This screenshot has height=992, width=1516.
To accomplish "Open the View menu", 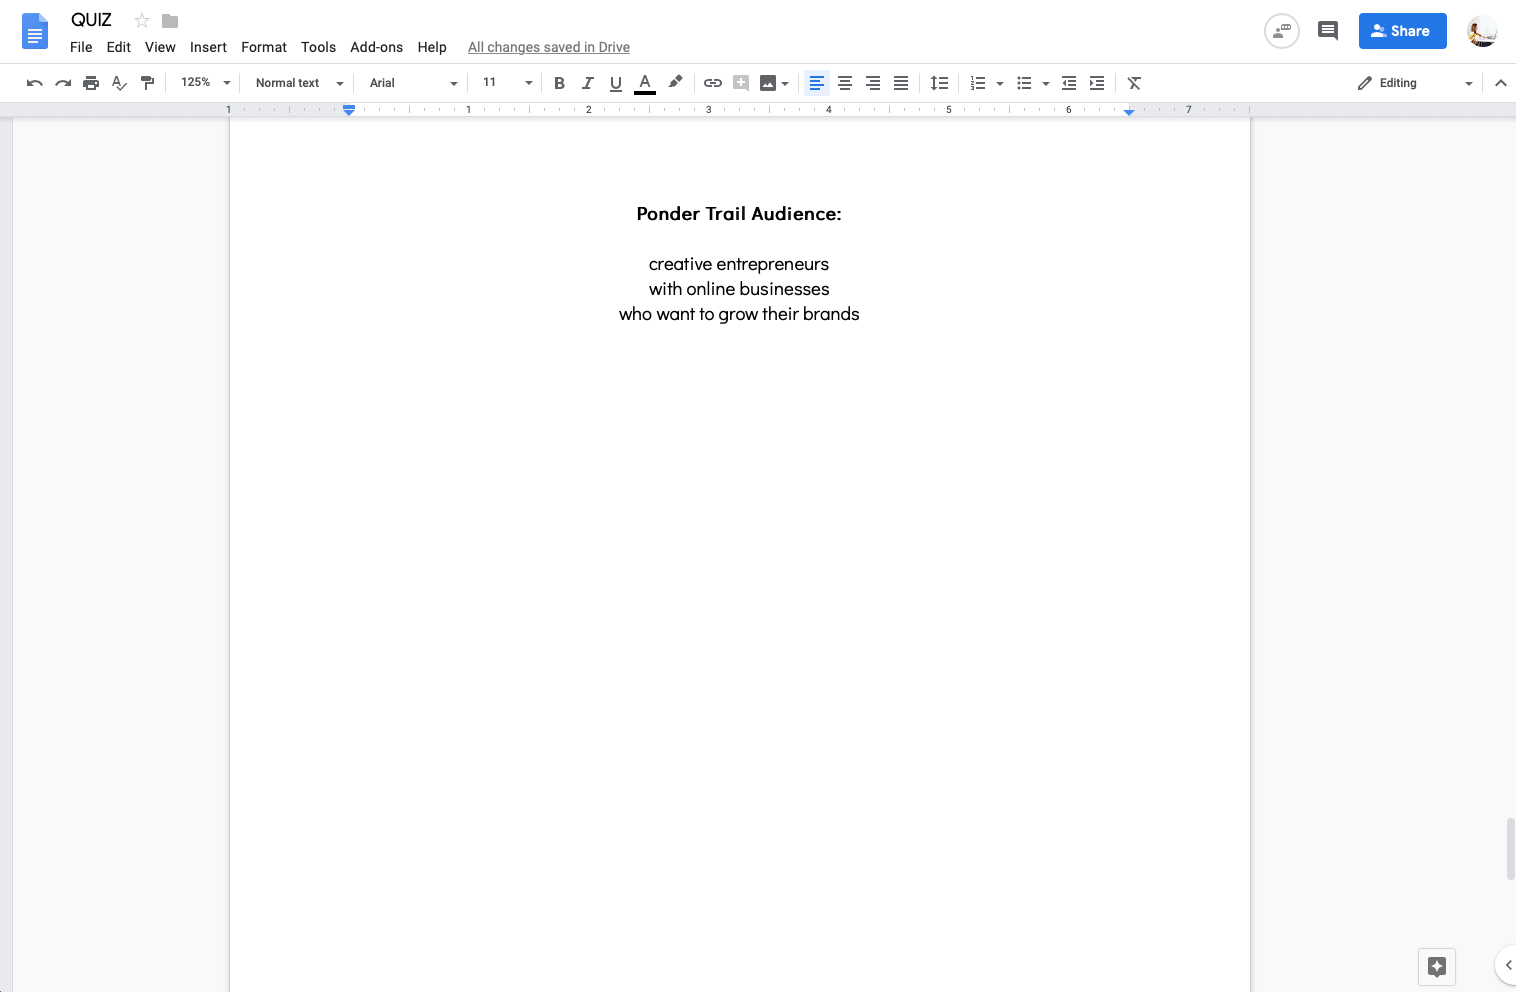I will pyautogui.click(x=160, y=47).
